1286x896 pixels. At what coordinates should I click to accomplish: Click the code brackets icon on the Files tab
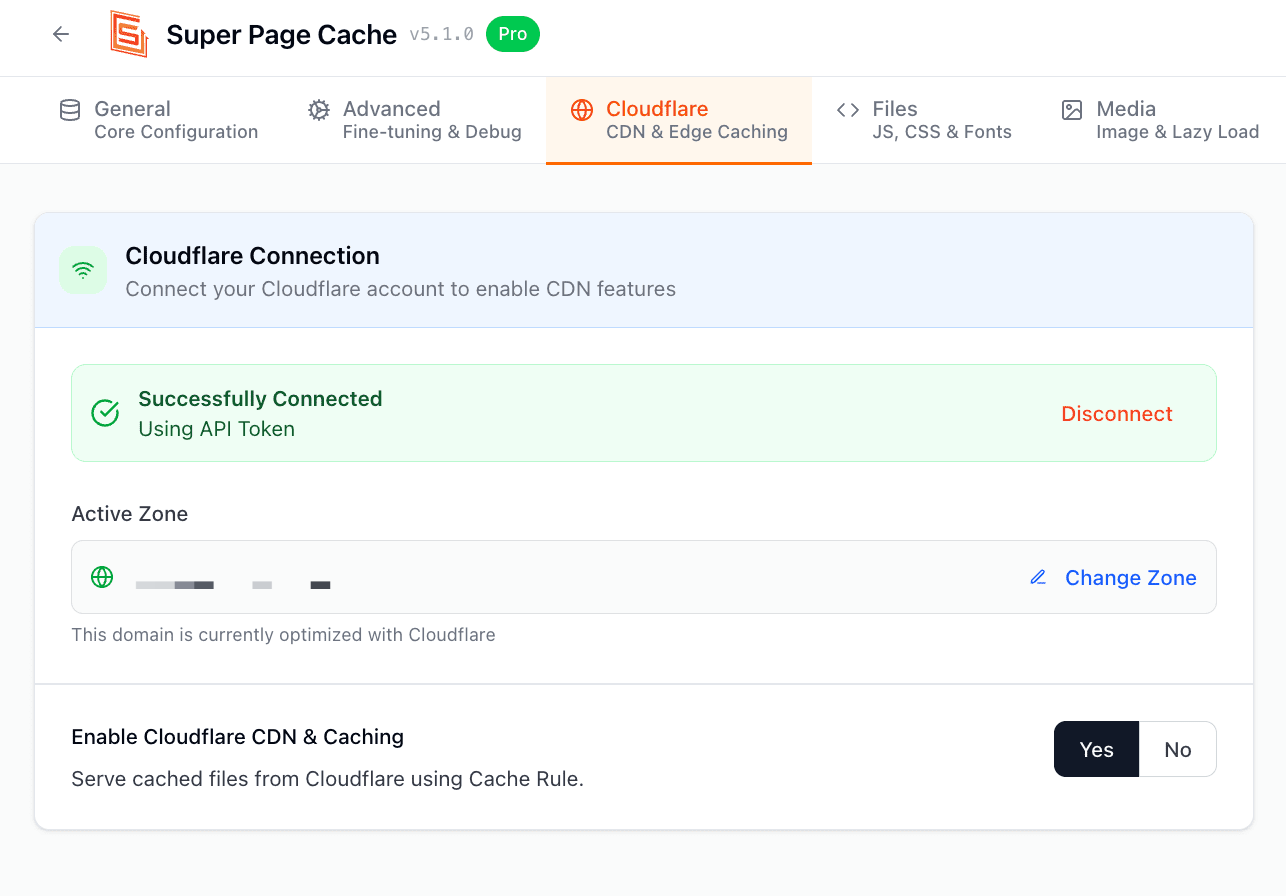pos(848,110)
